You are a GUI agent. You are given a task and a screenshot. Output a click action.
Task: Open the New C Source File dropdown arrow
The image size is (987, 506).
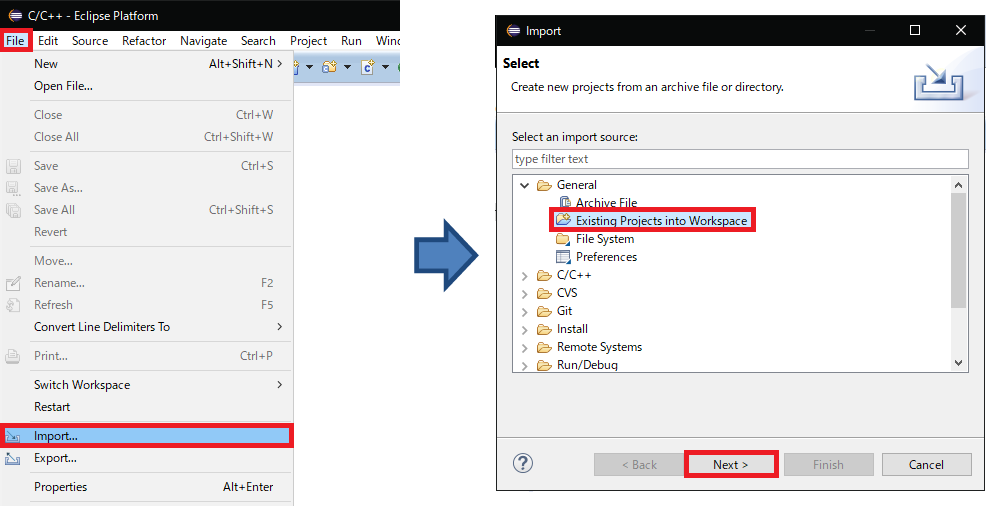tap(385, 67)
